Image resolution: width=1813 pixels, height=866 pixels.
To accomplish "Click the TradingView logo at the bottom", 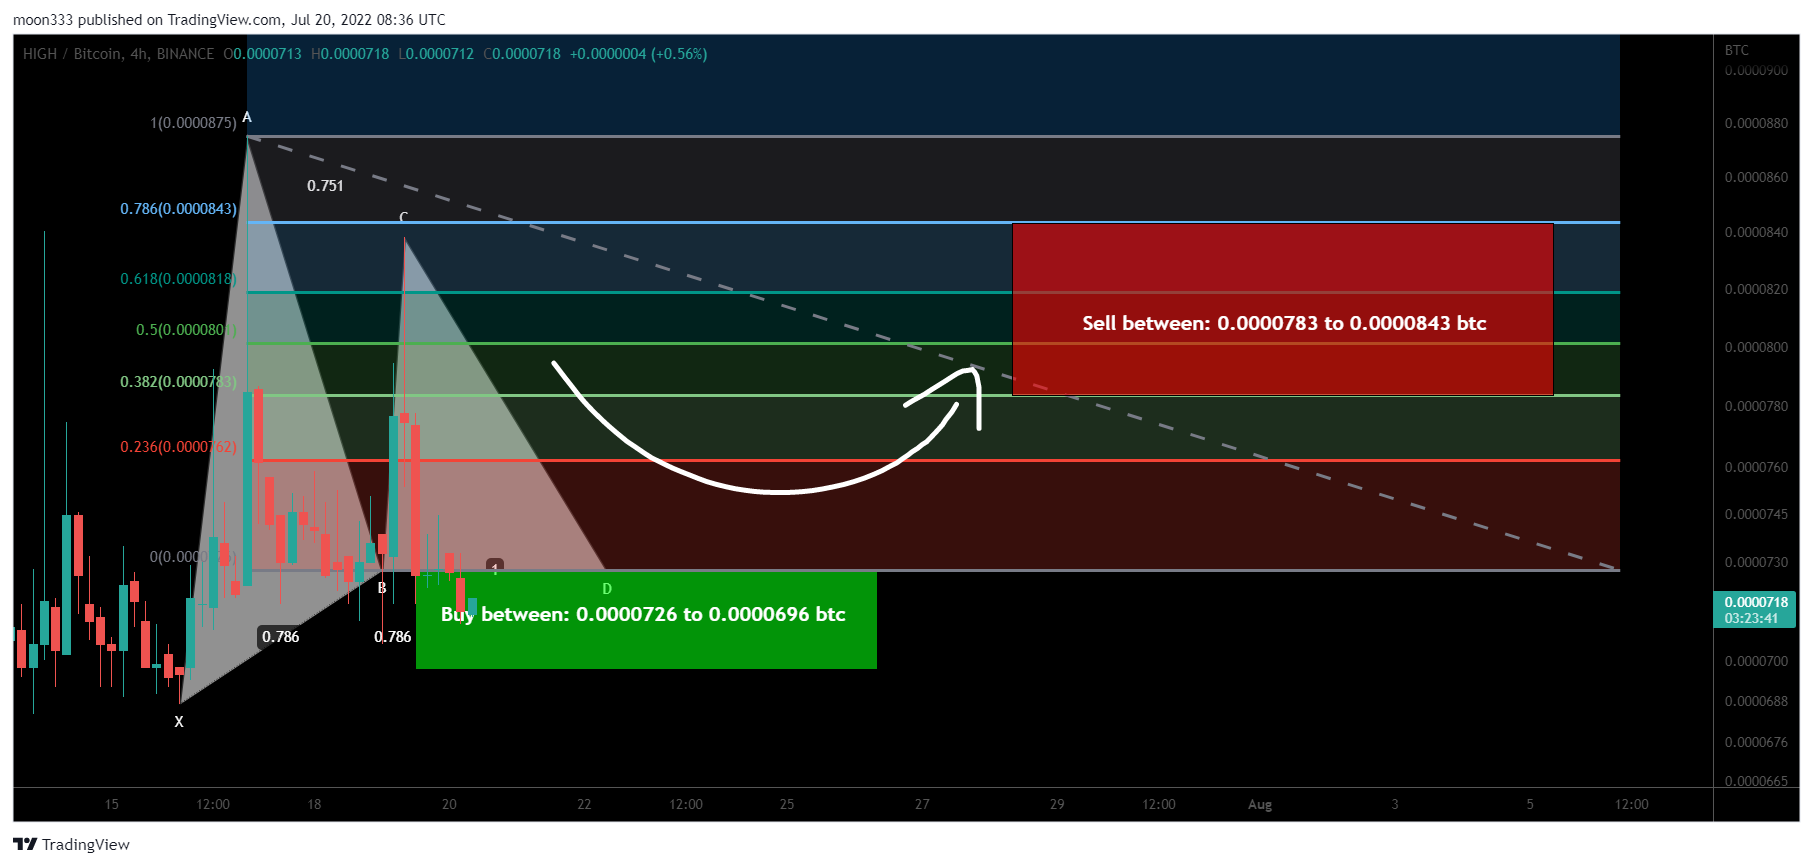I will tap(71, 844).
